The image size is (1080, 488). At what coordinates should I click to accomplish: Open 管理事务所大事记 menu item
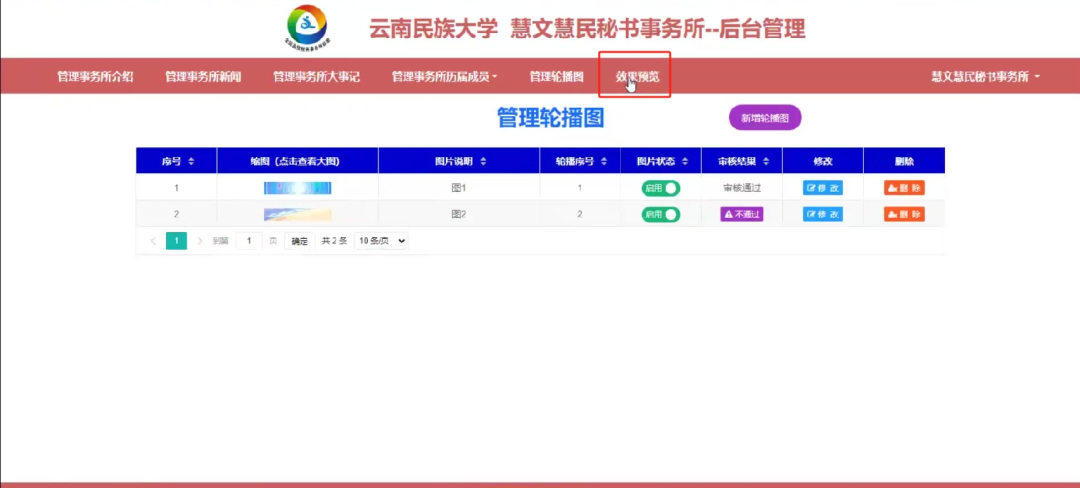(316, 76)
